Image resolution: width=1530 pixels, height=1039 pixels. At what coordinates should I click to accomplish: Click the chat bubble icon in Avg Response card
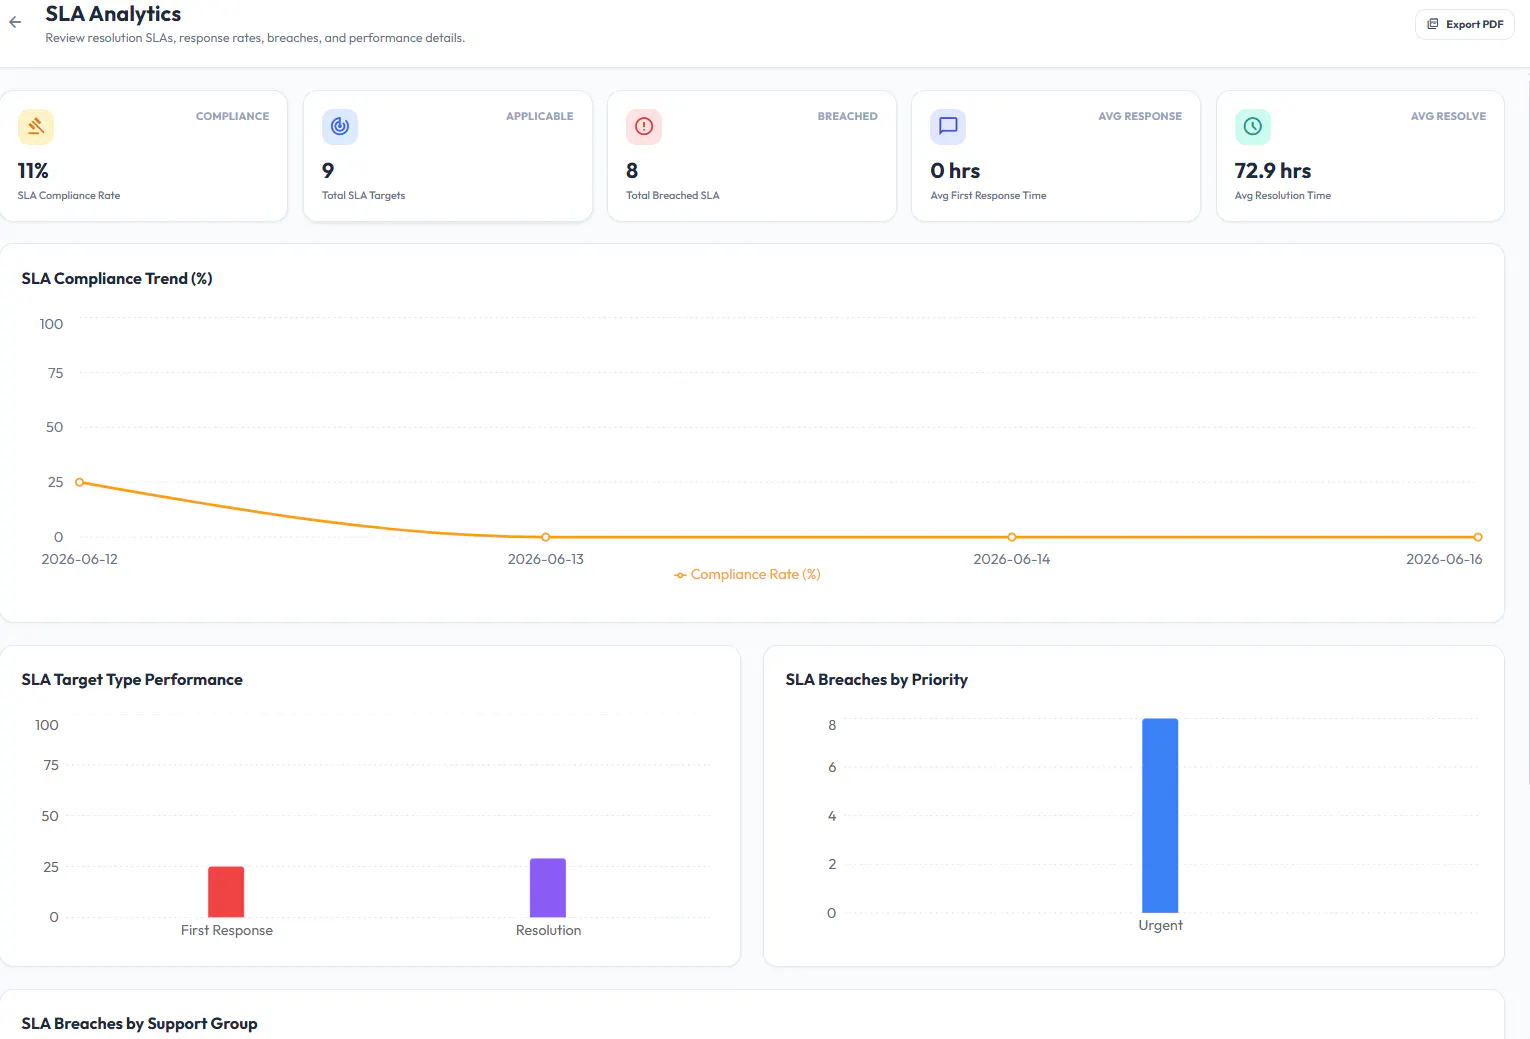[x=948, y=126]
